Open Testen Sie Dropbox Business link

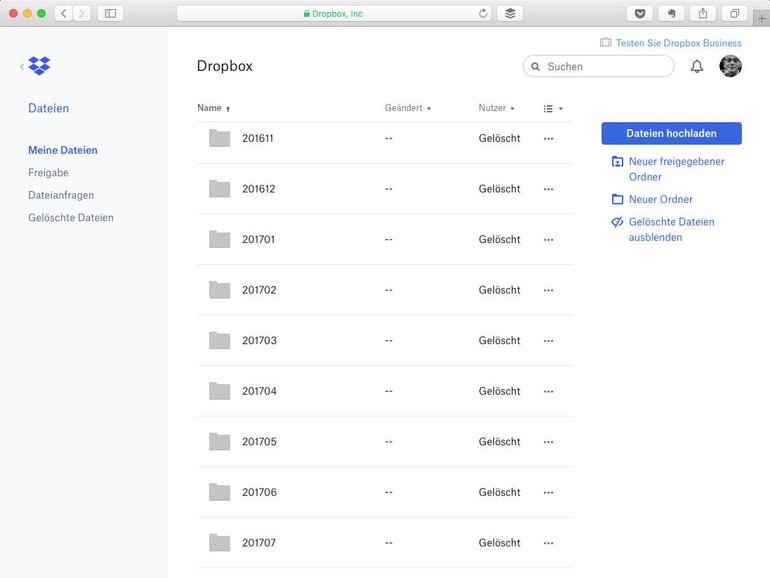pyautogui.click(x=678, y=43)
